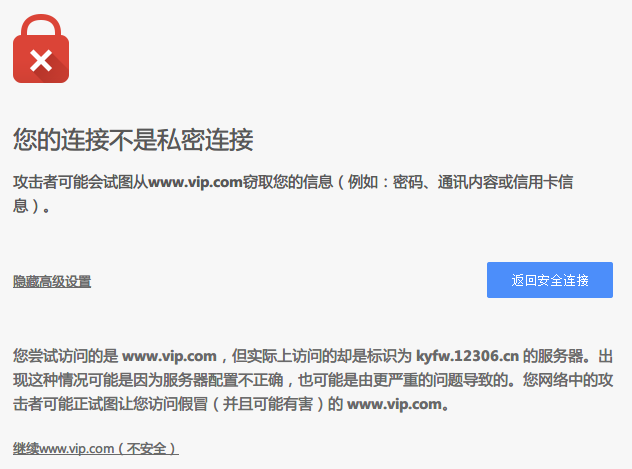632x469 pixels.
Task: Collapse details via 隐藏高级设置 link
Action: [52, 281]
